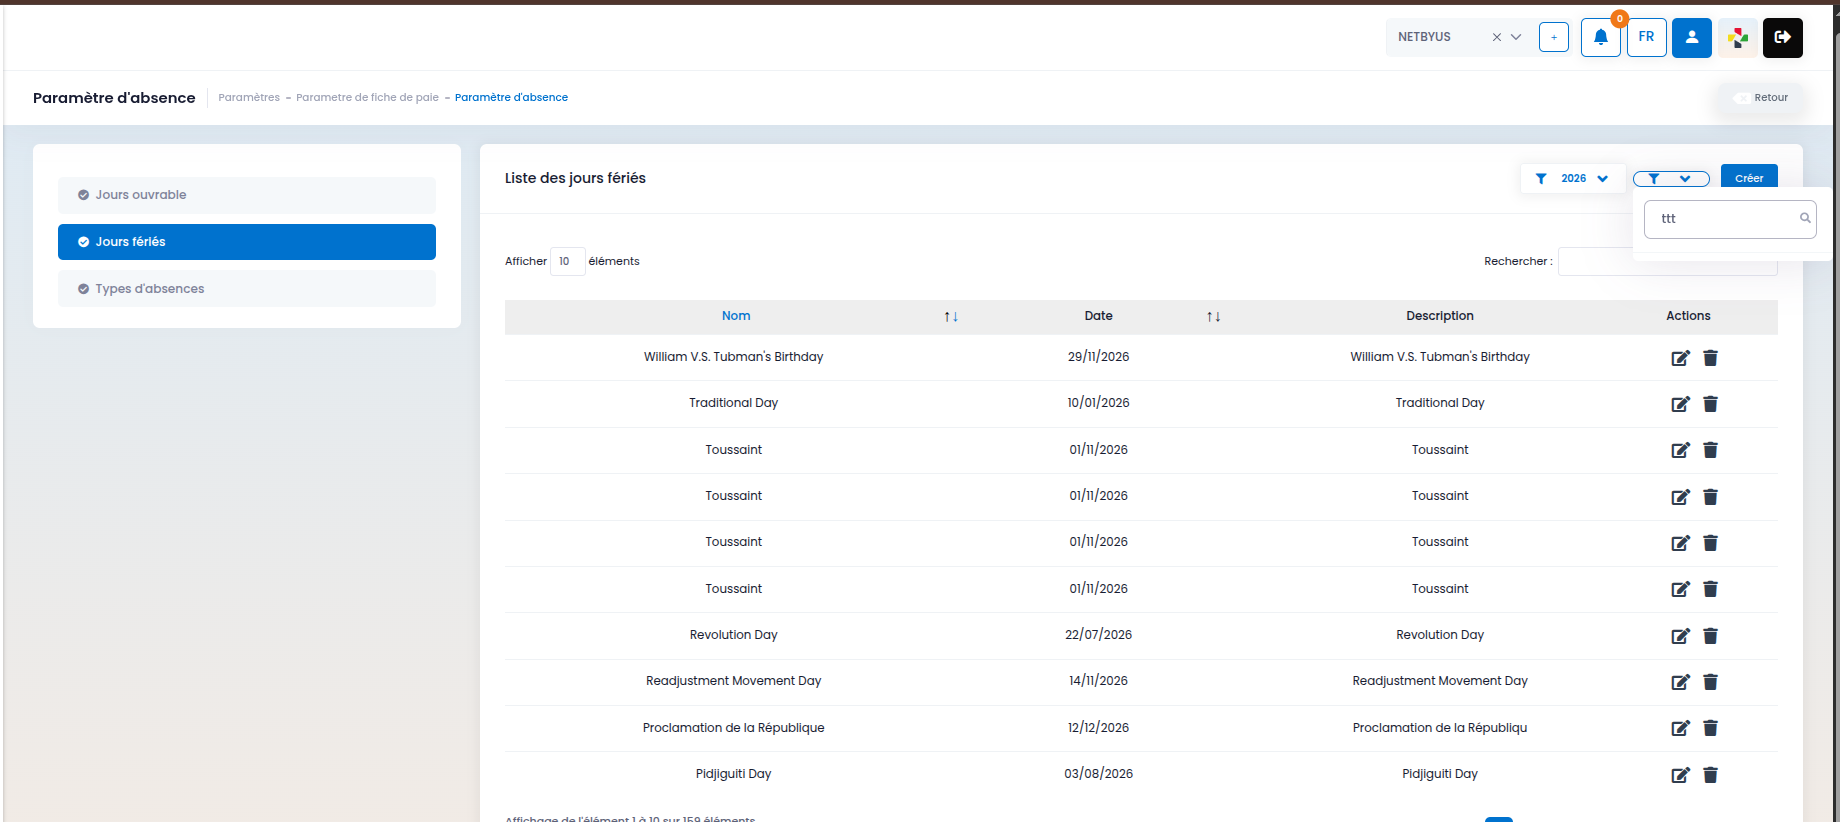Click the search magnifier in filter box
Viewport: 1840px width, 822px height.
(1805, 218)
